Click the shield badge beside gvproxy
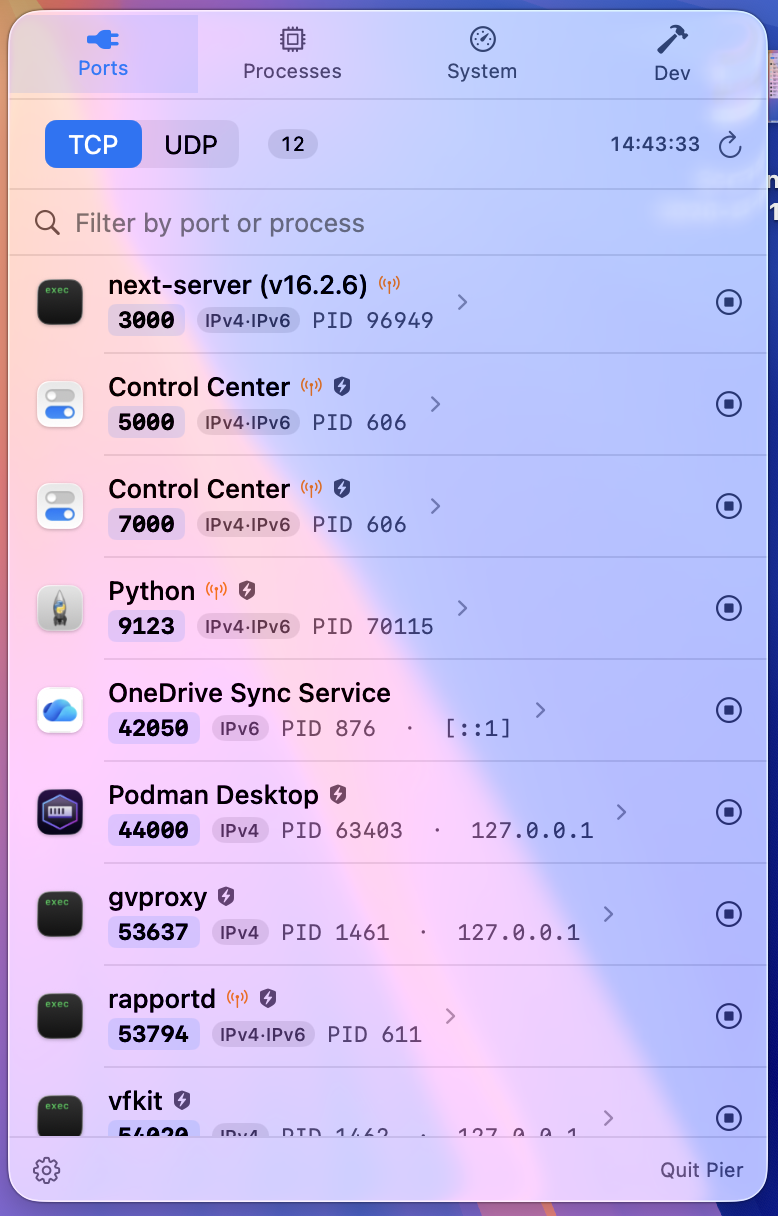778x1216 pixels. click(226, 897)
